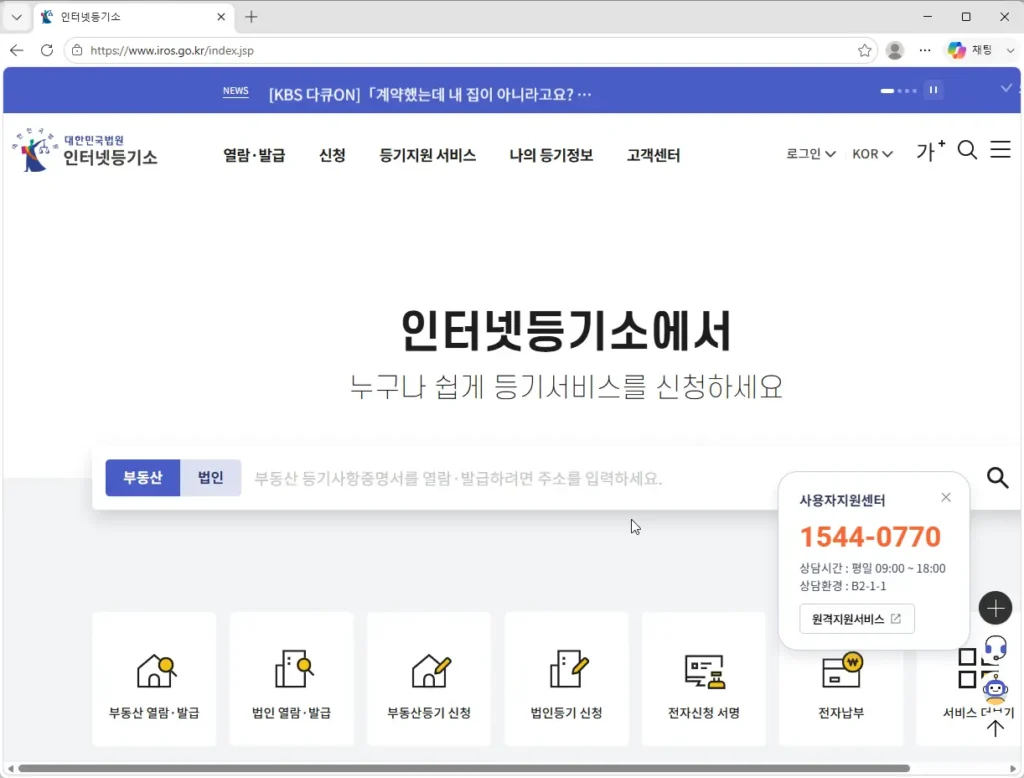Click the scroll-to-top arrow icon
1024x778 pixels.
pyautogui.click(x=995, y=728)
